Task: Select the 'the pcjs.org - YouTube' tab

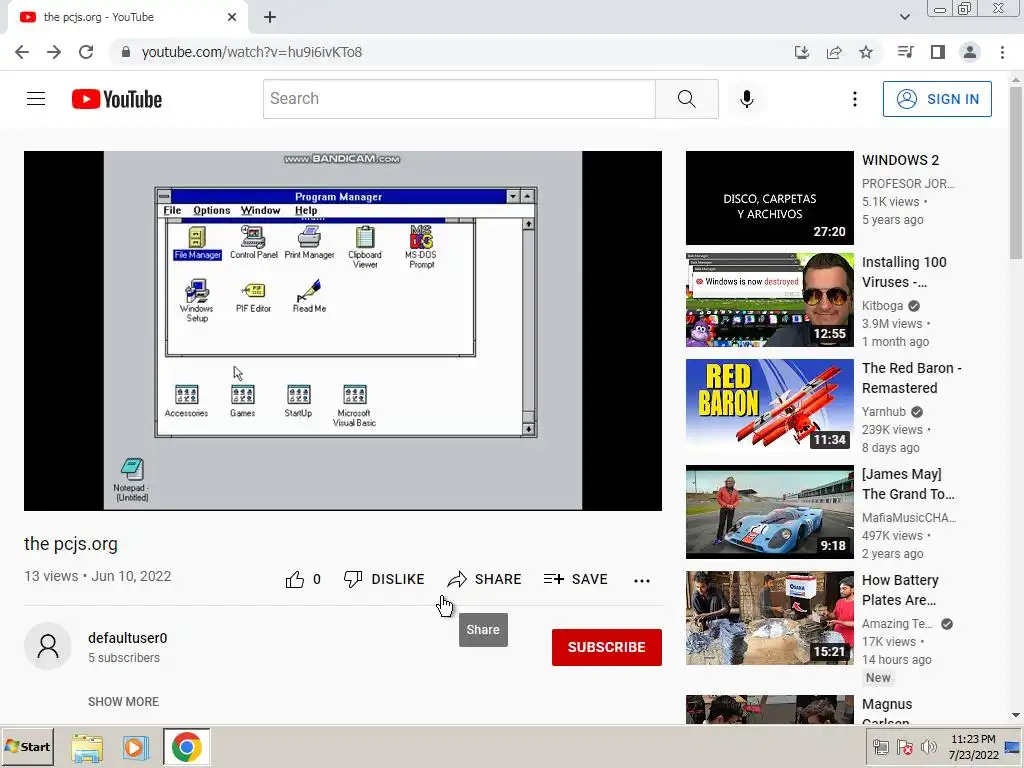Action: coord(127,17)
